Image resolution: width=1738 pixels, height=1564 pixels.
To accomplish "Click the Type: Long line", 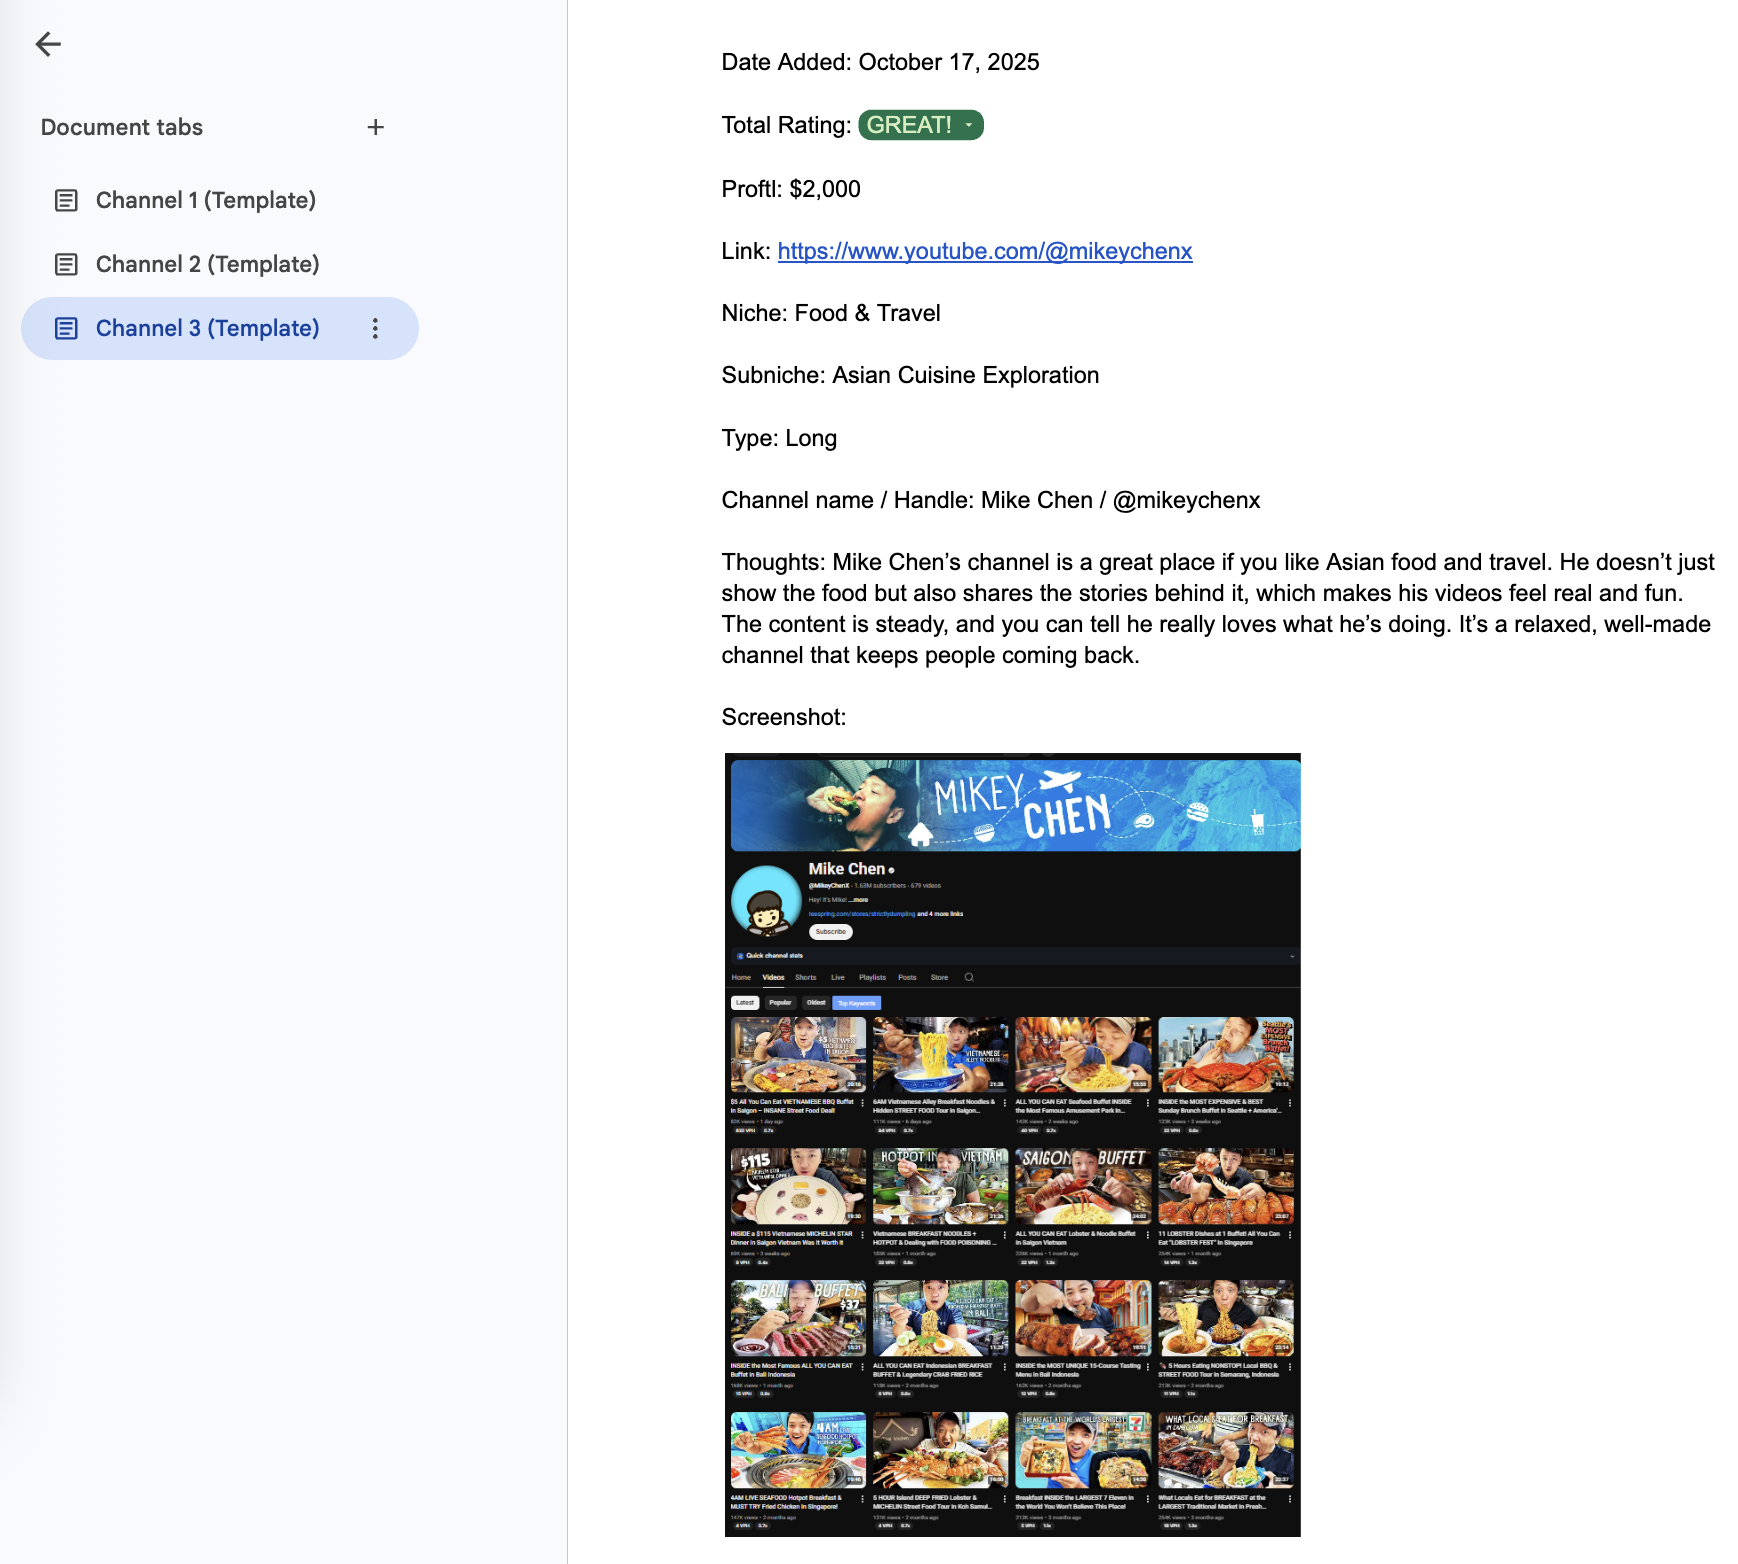I will pos(779,438).
